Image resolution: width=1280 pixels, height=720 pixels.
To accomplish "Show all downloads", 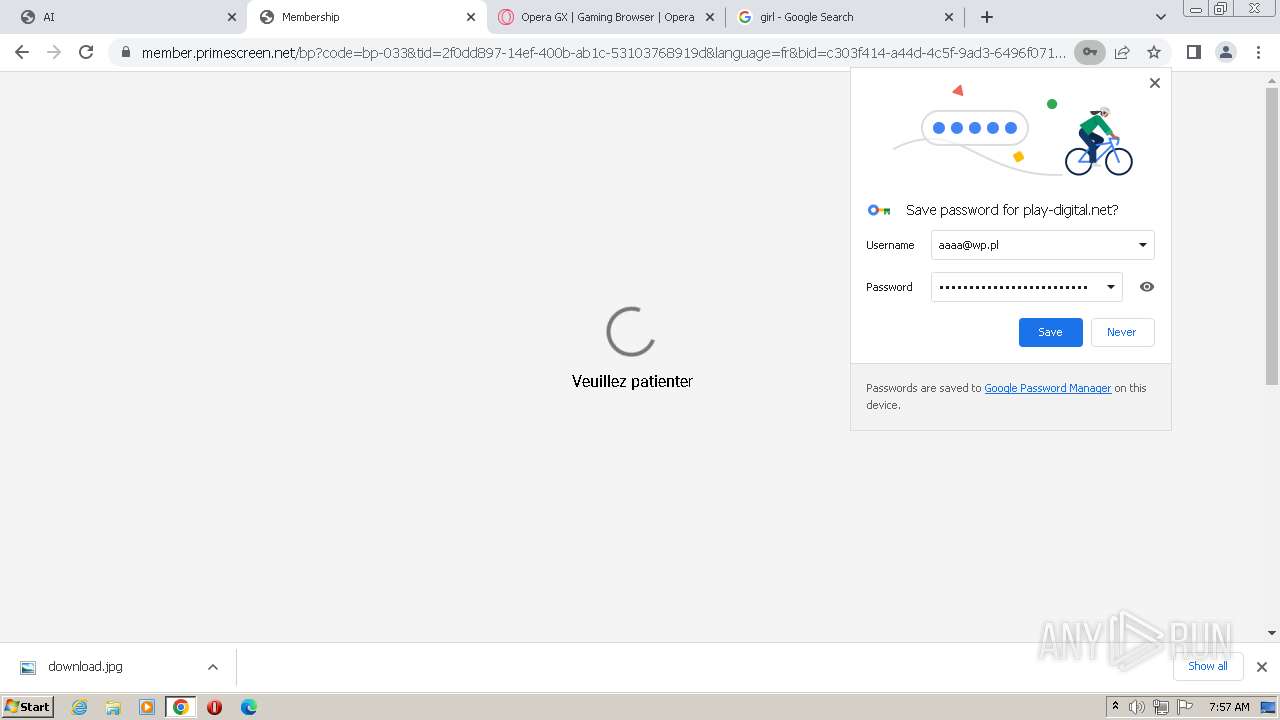I will pyautogui.click(x=1207, y=666).
